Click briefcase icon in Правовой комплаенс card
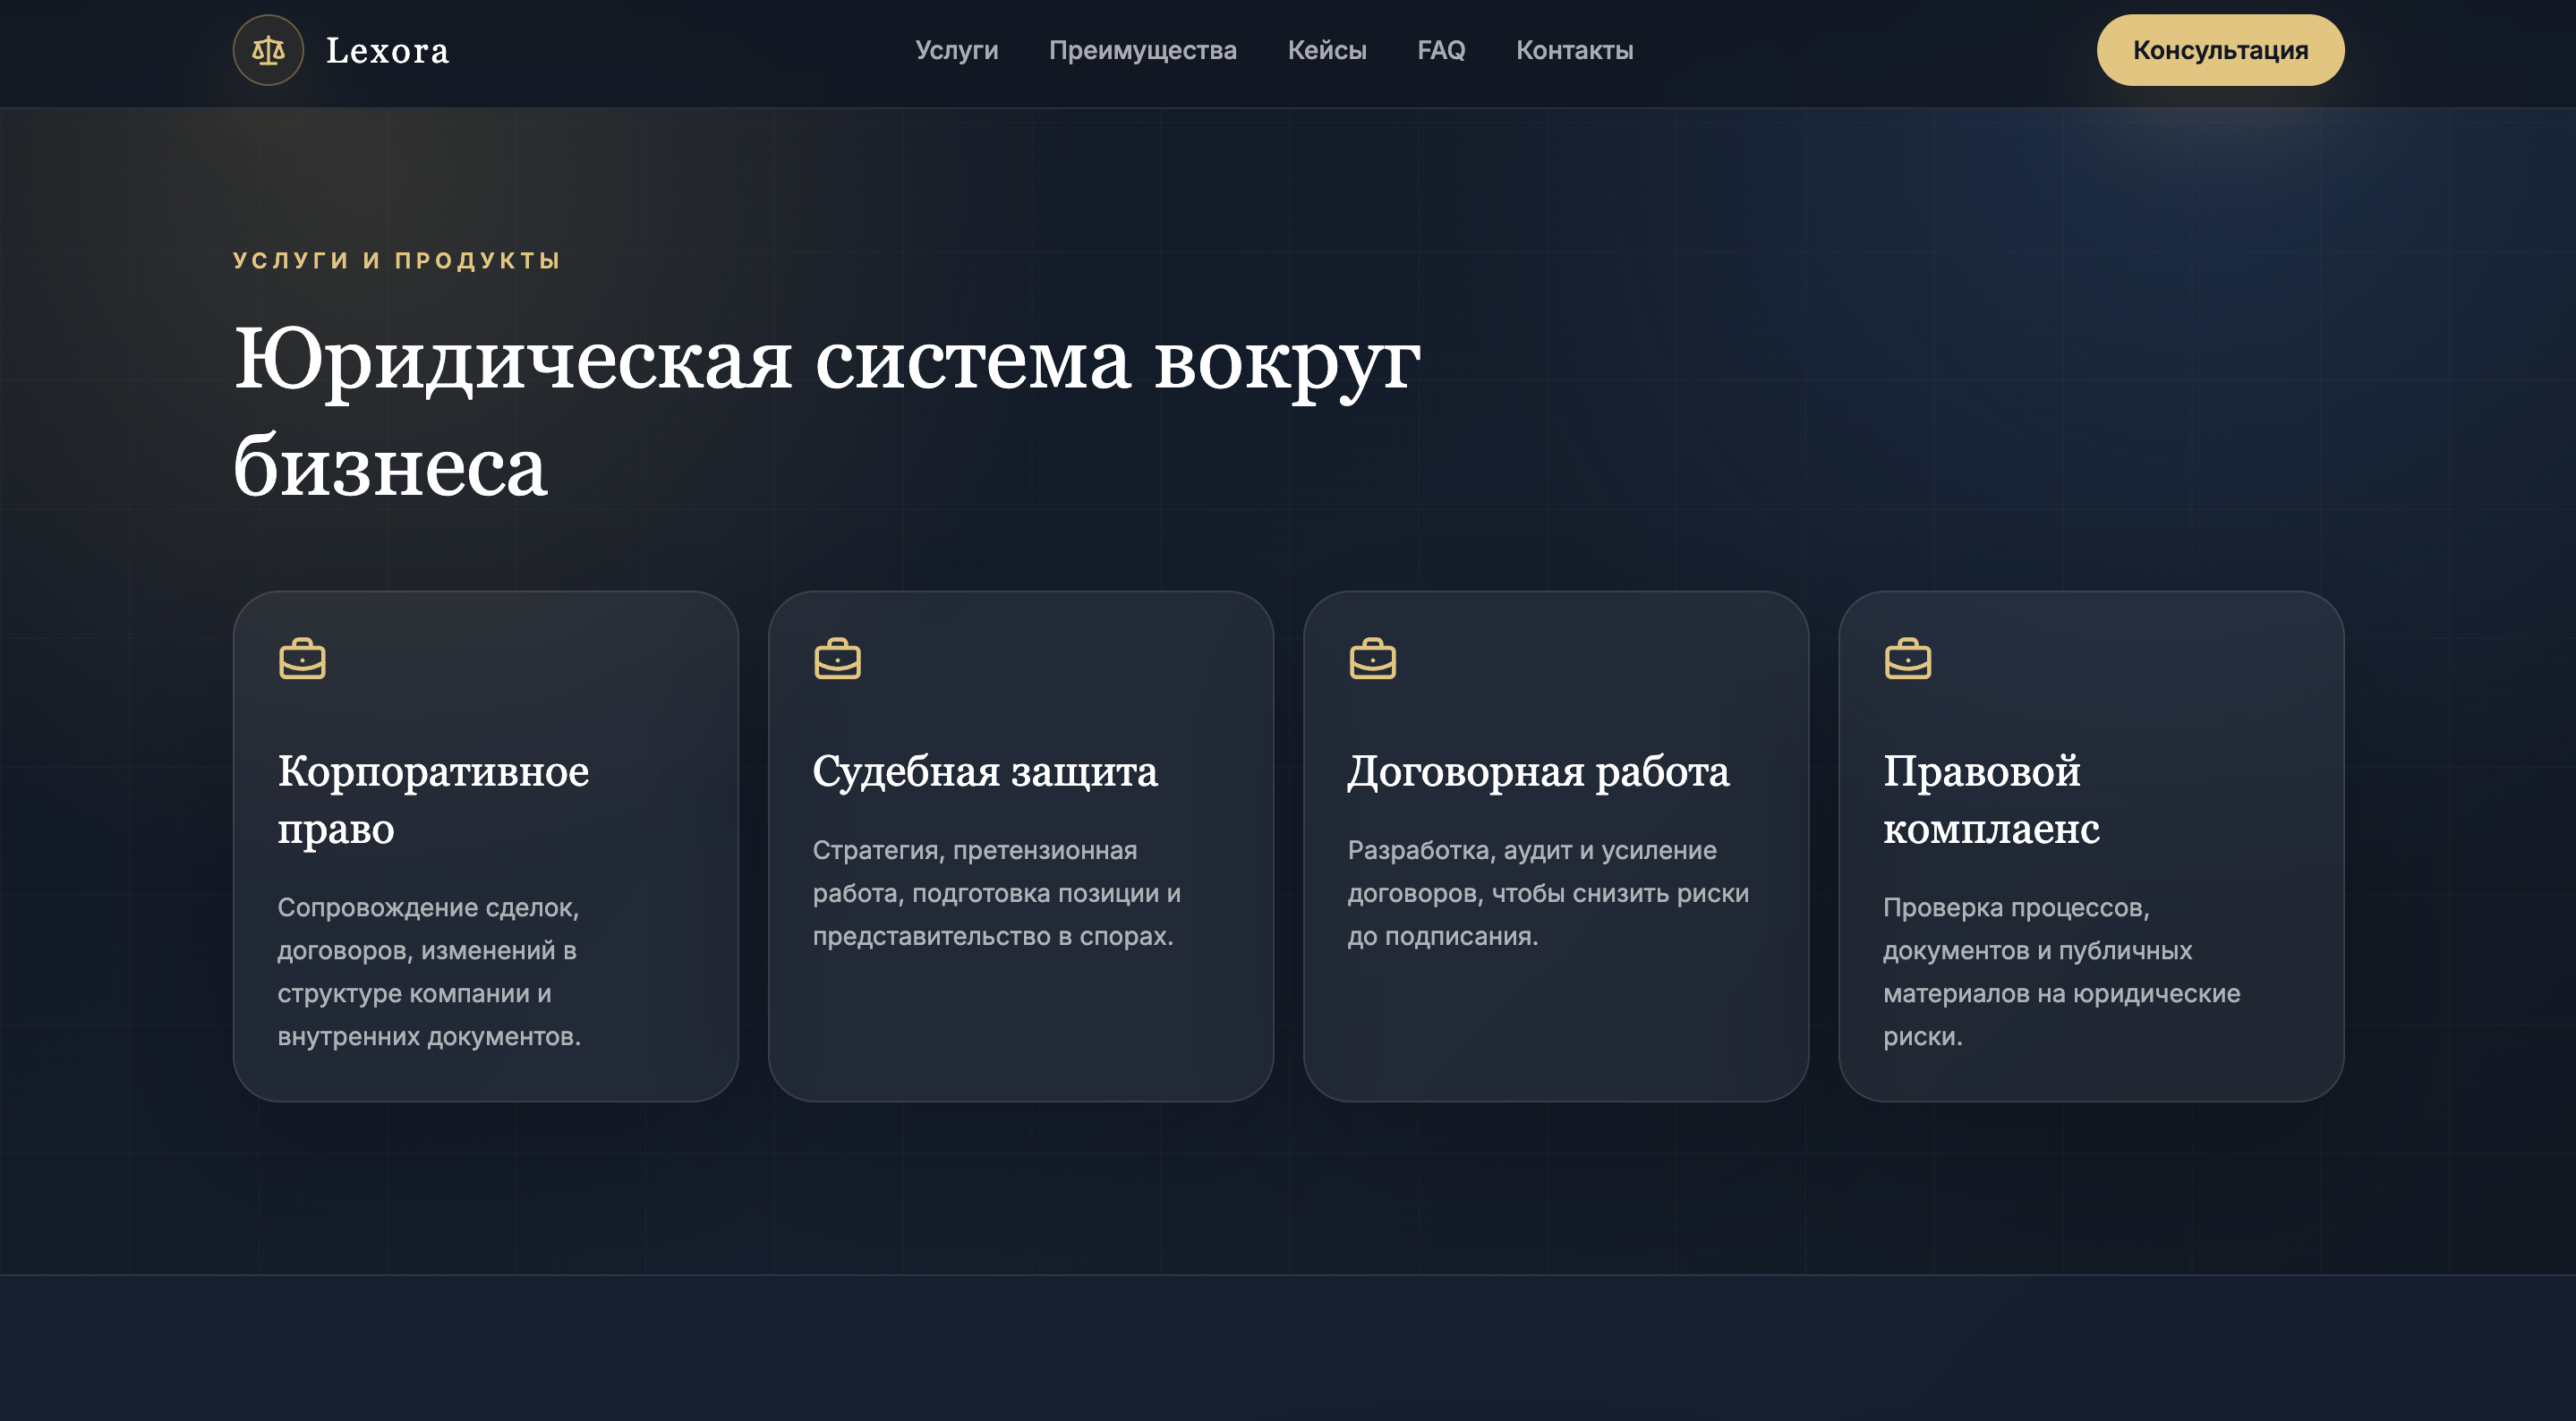The image size is (2576, 1421). pyautogui.click(x=1907, y=658)
